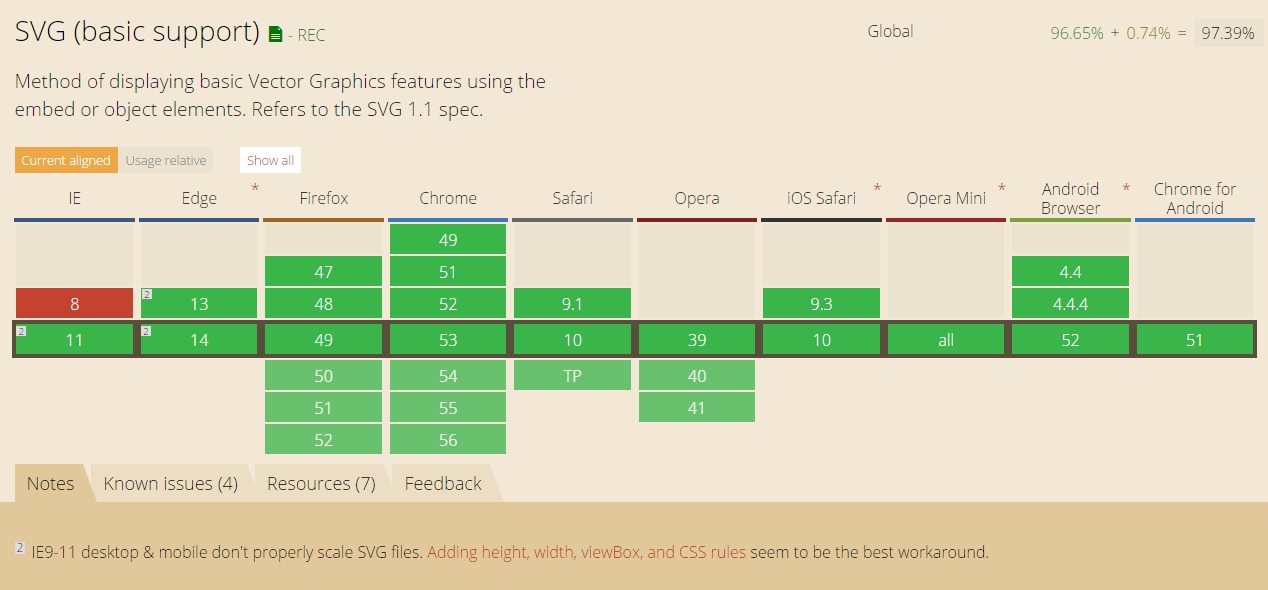Open the height, width, viewBox workaround link
Image resolution: width=1268 pixels, height=590 pixels.
pos(586,552)
